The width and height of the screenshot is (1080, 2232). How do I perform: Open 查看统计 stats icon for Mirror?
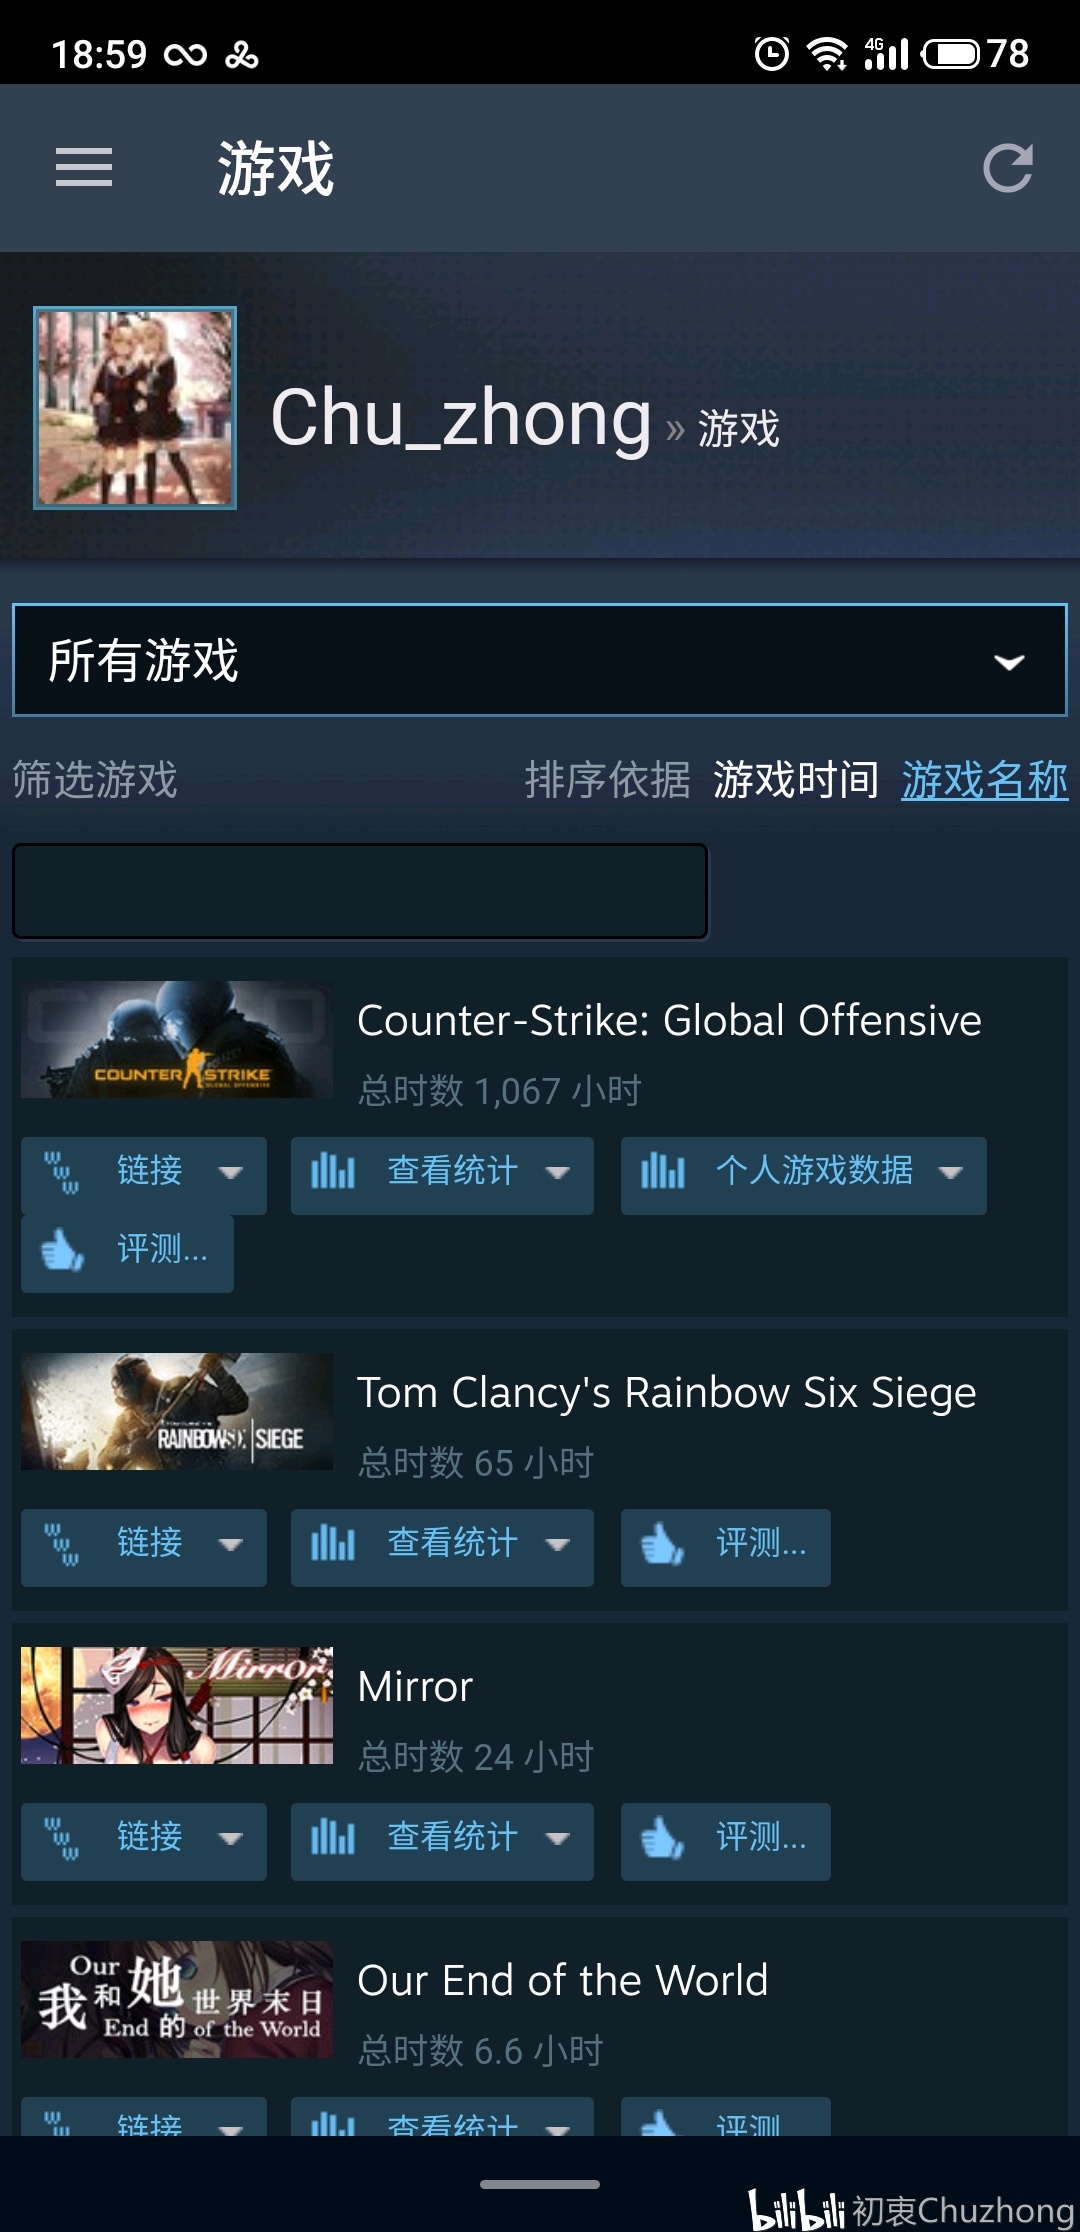click(x=333, y=1837)
